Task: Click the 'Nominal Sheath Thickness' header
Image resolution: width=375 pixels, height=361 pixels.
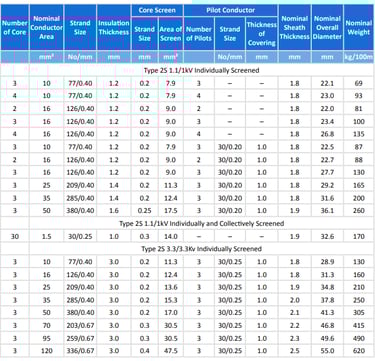Action: 294,28
